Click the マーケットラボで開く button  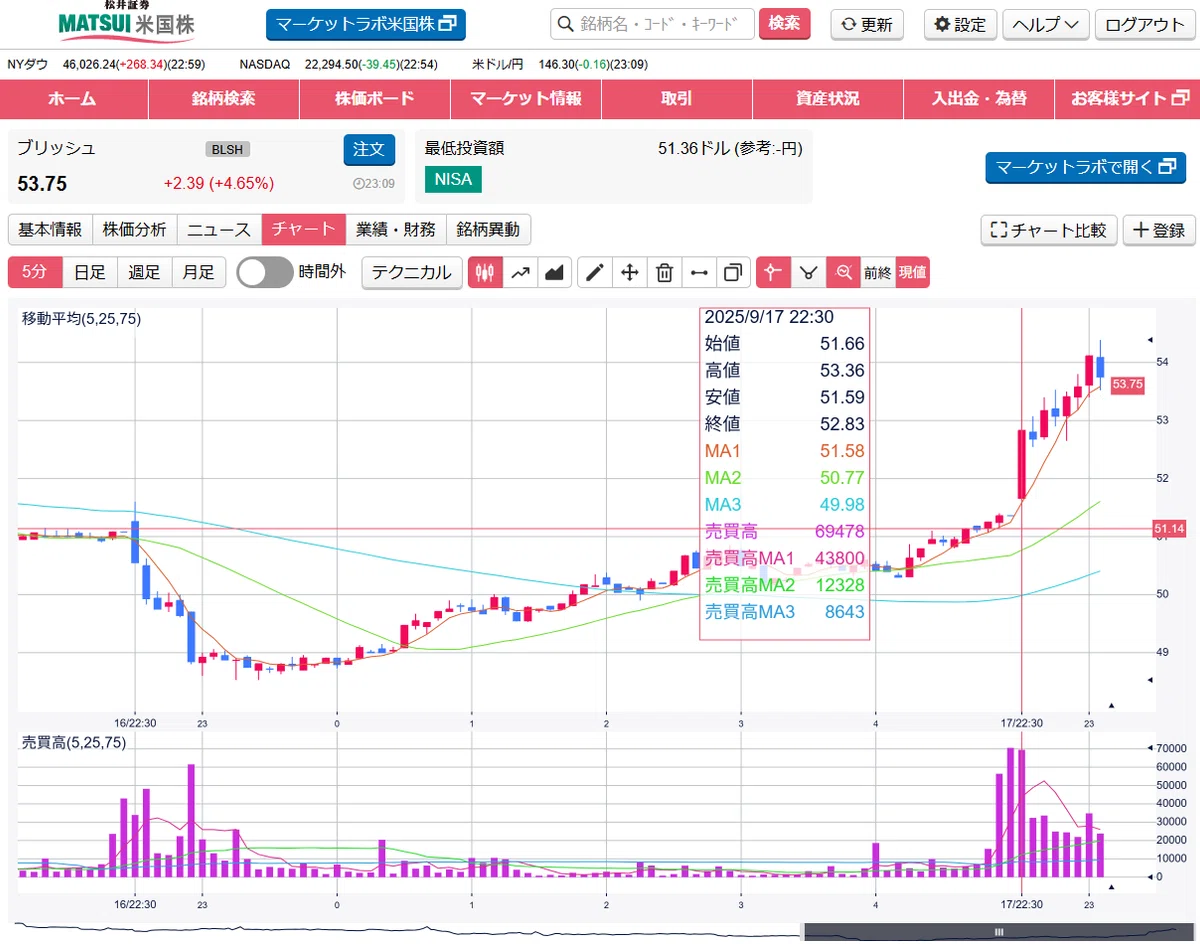(1085, 167)
